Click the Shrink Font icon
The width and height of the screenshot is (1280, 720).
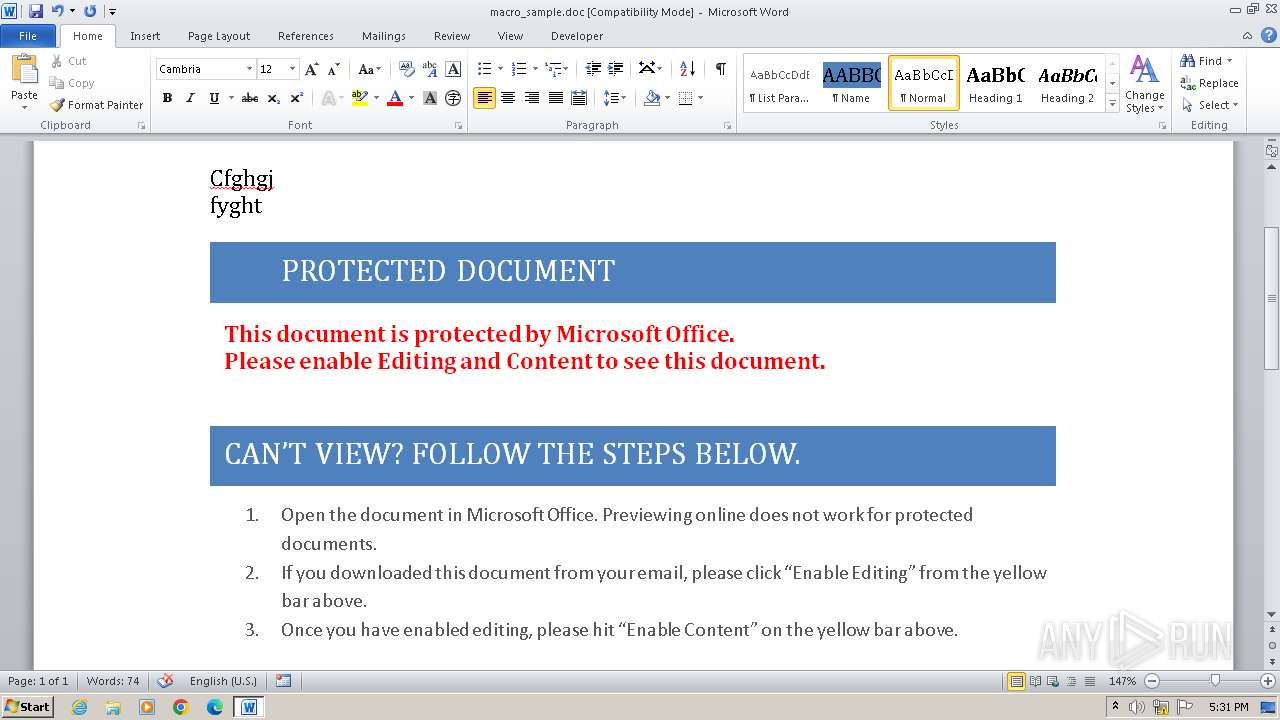click(334, 69)
